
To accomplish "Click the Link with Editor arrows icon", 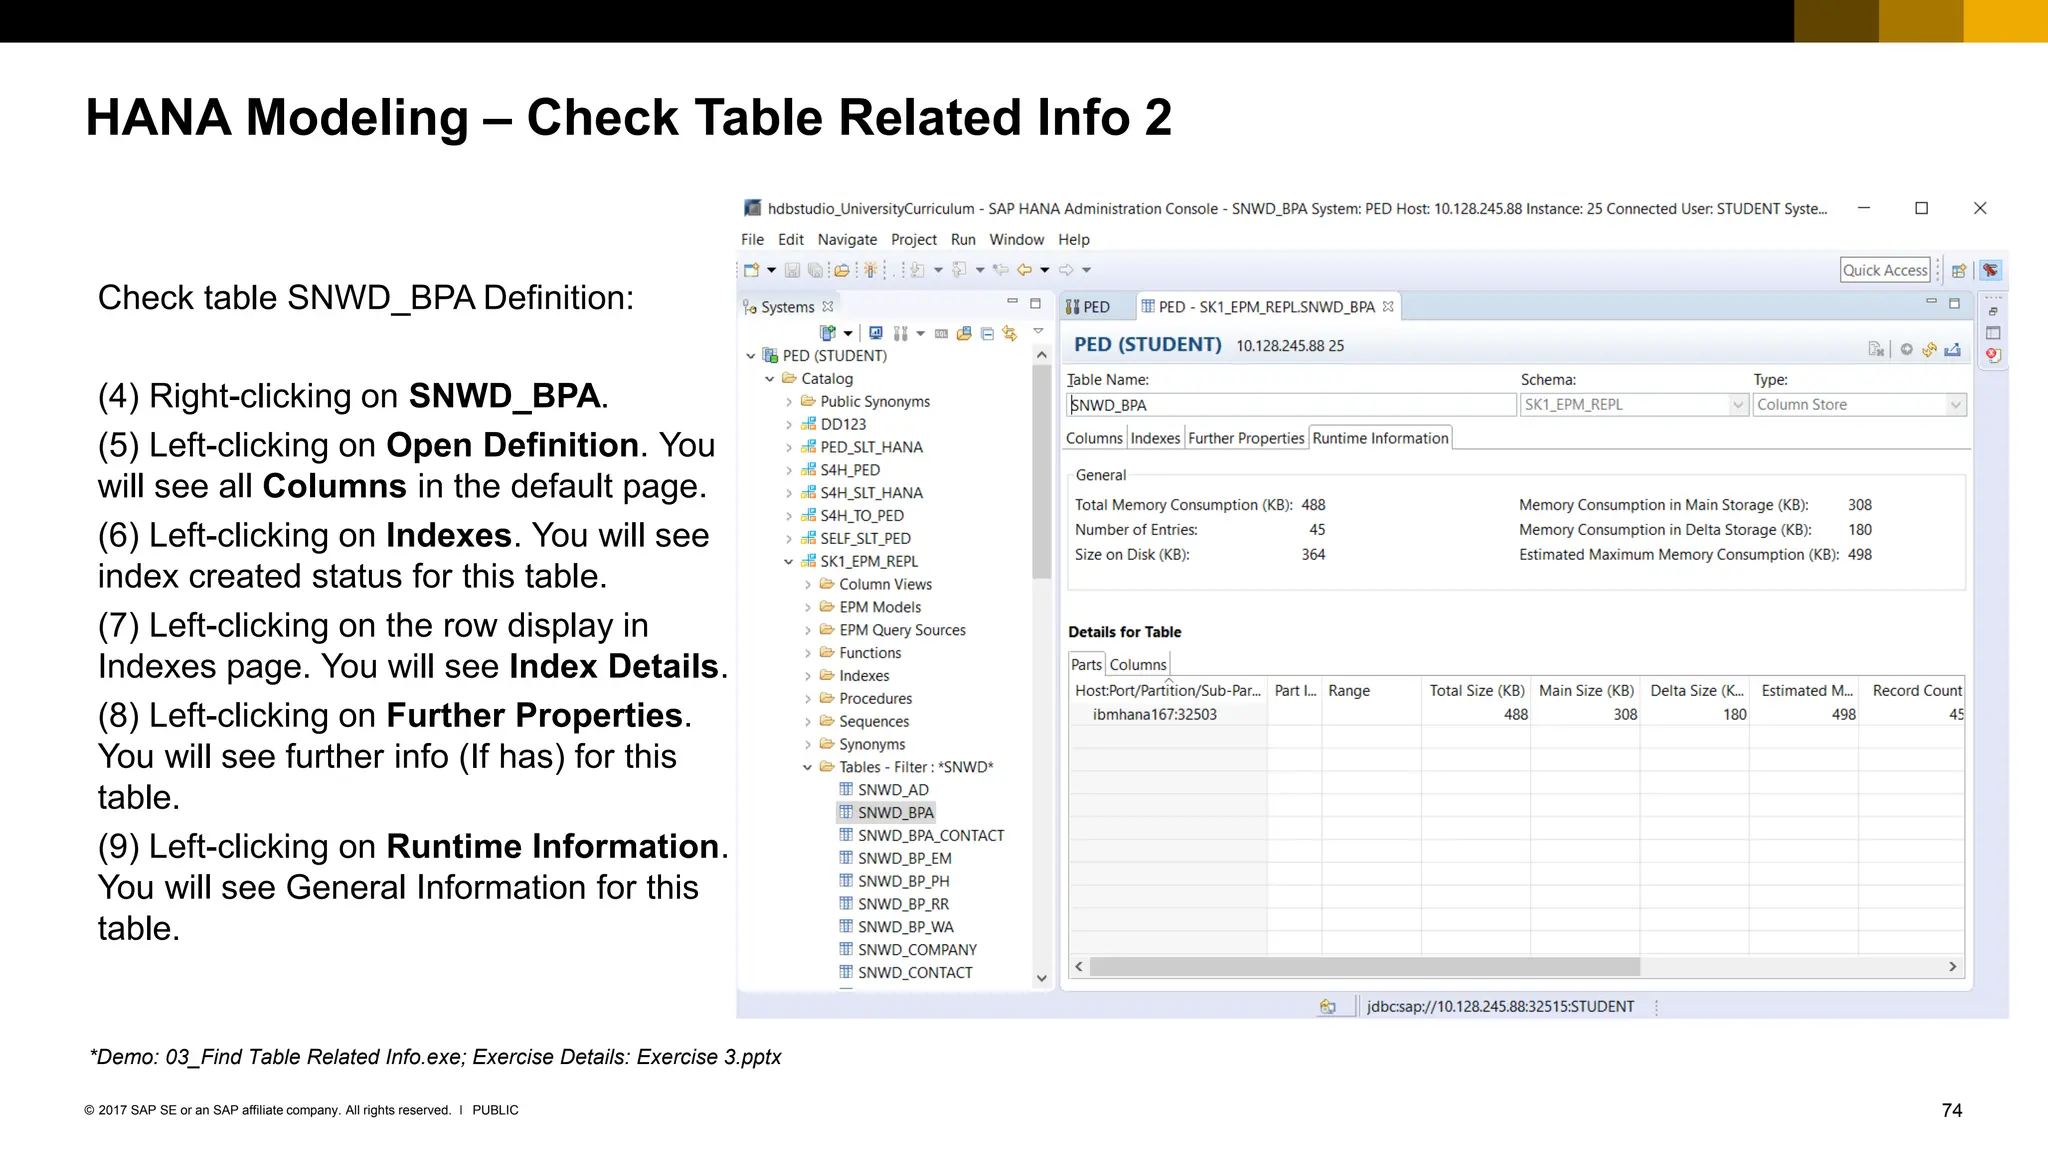I will click(1010, 333).
